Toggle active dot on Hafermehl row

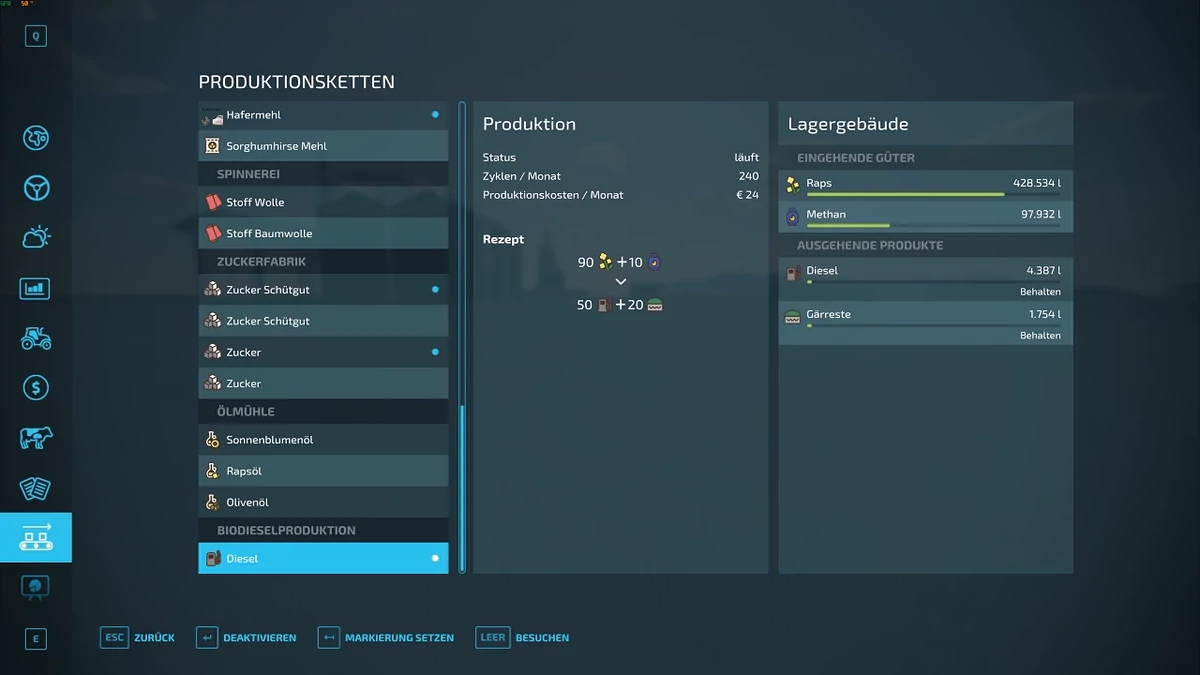(x=435, y=115)
